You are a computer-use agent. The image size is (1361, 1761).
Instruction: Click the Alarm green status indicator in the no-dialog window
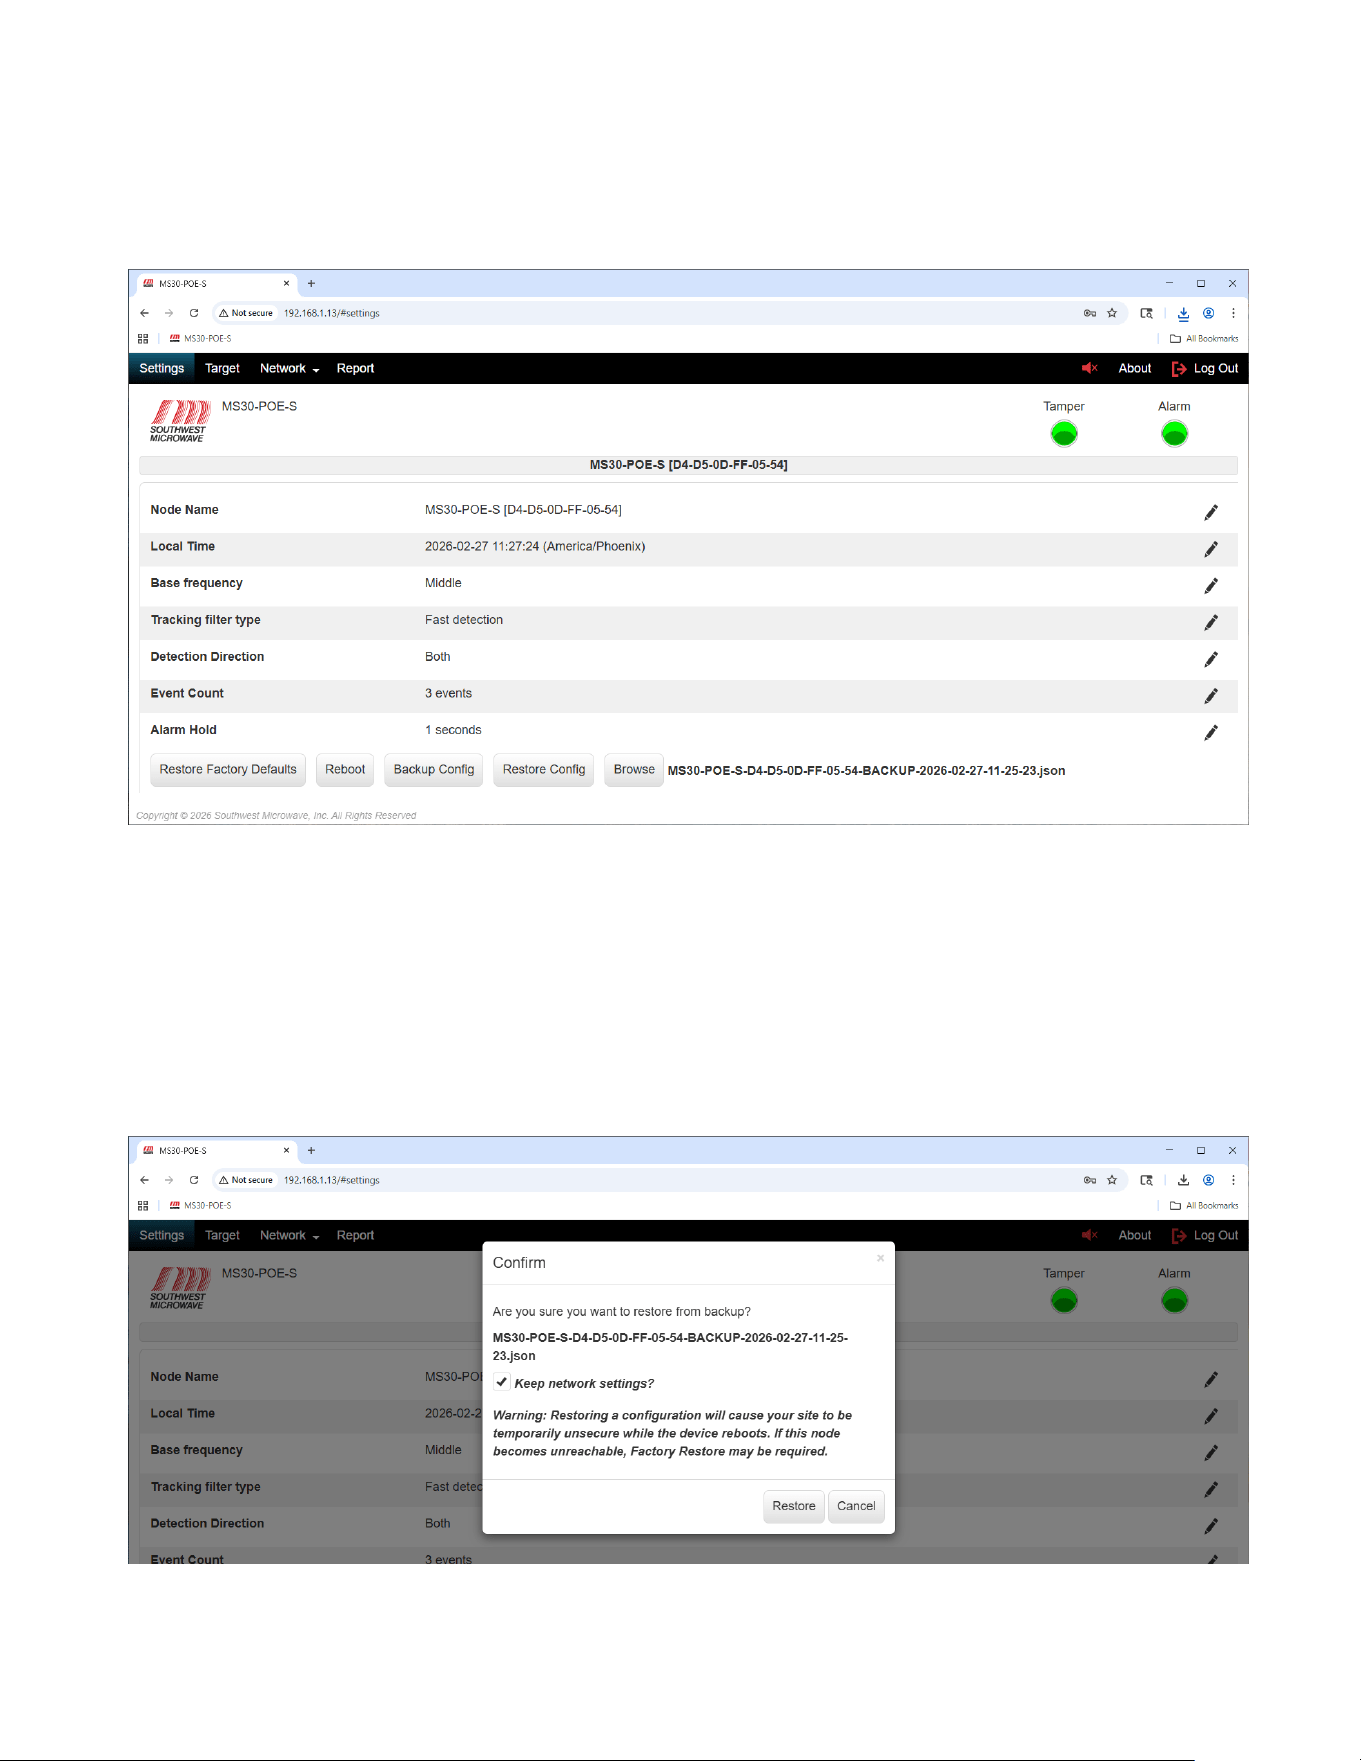point(1174,434)
